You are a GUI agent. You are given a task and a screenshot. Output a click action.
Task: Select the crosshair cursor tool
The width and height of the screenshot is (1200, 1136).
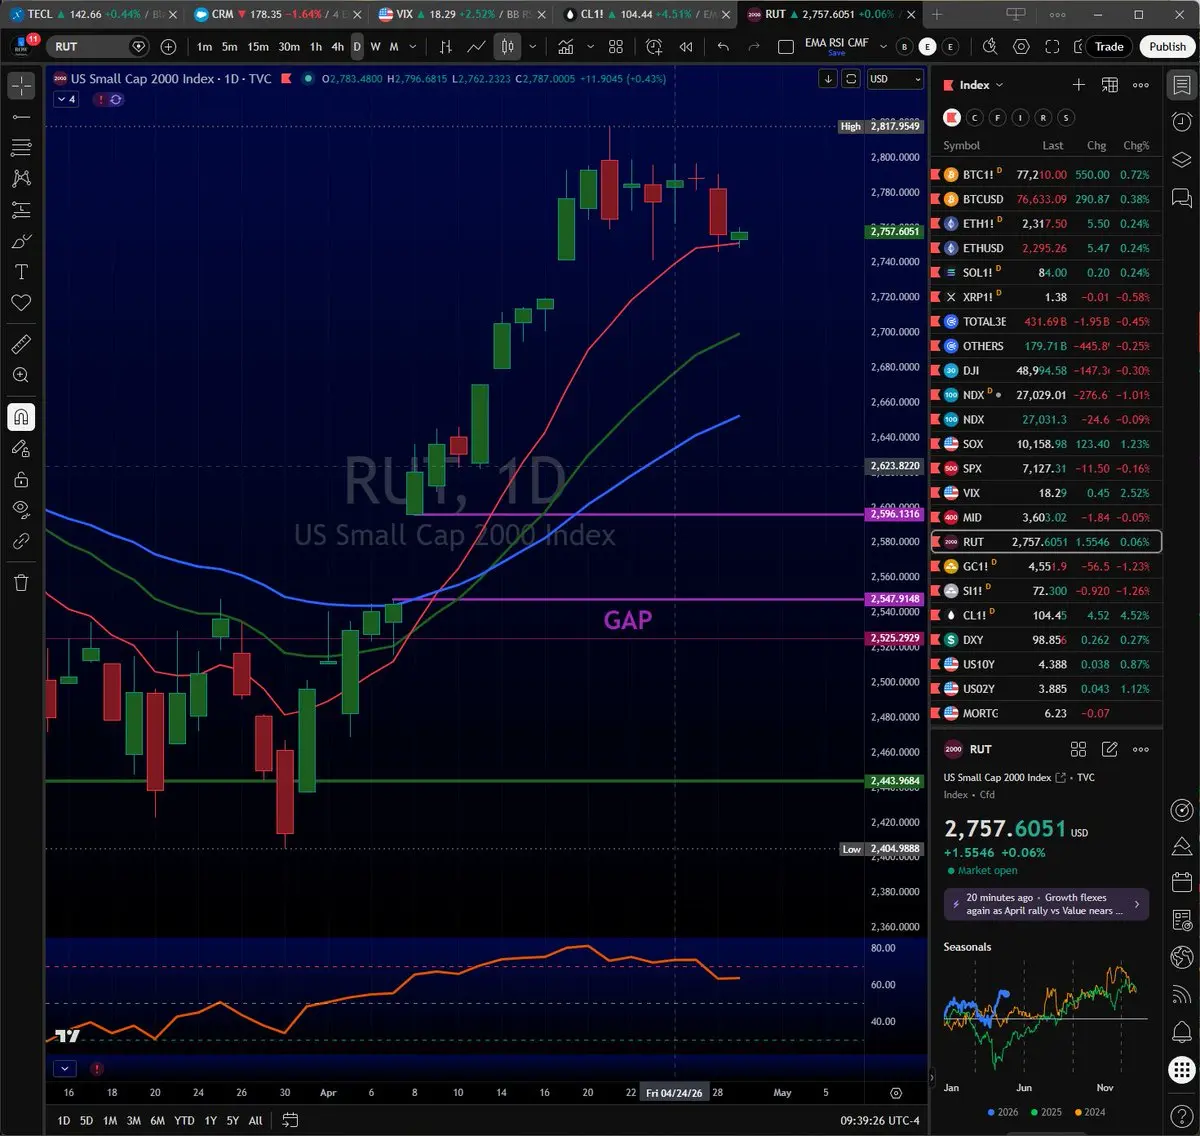21,87
